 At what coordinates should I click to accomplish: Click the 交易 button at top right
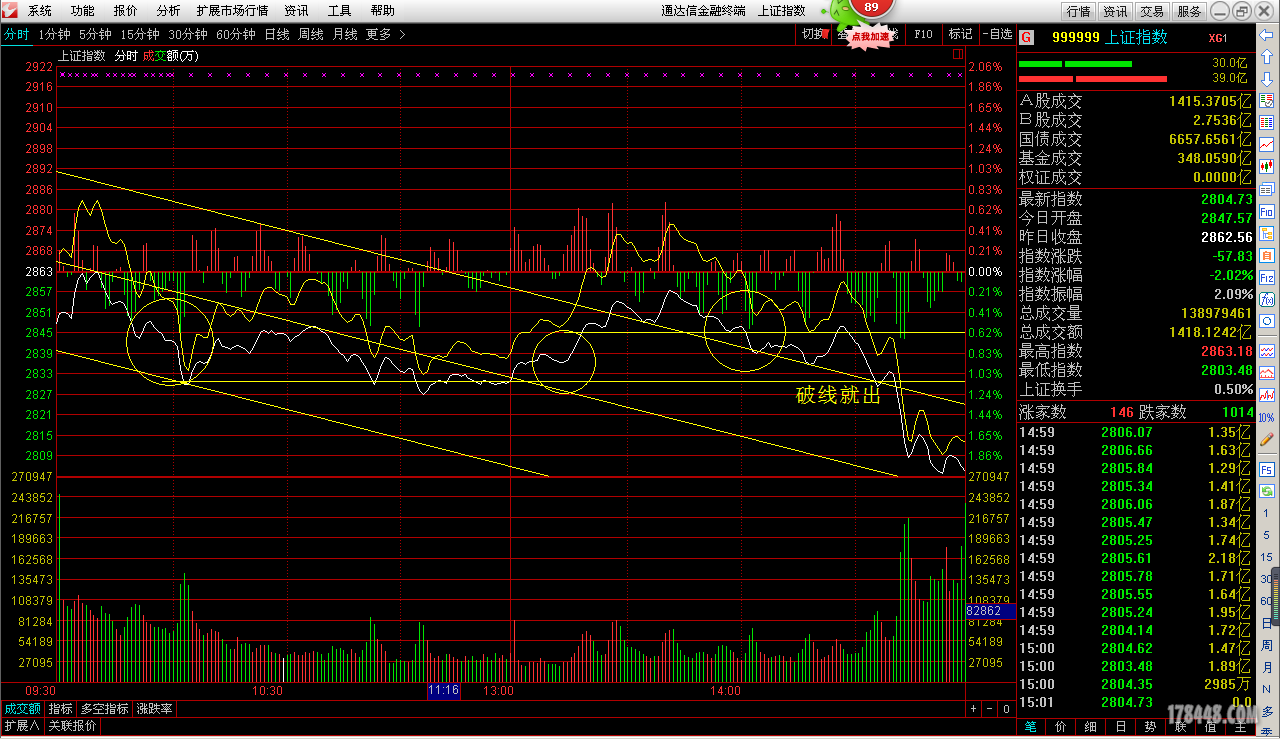point(1152,11)
